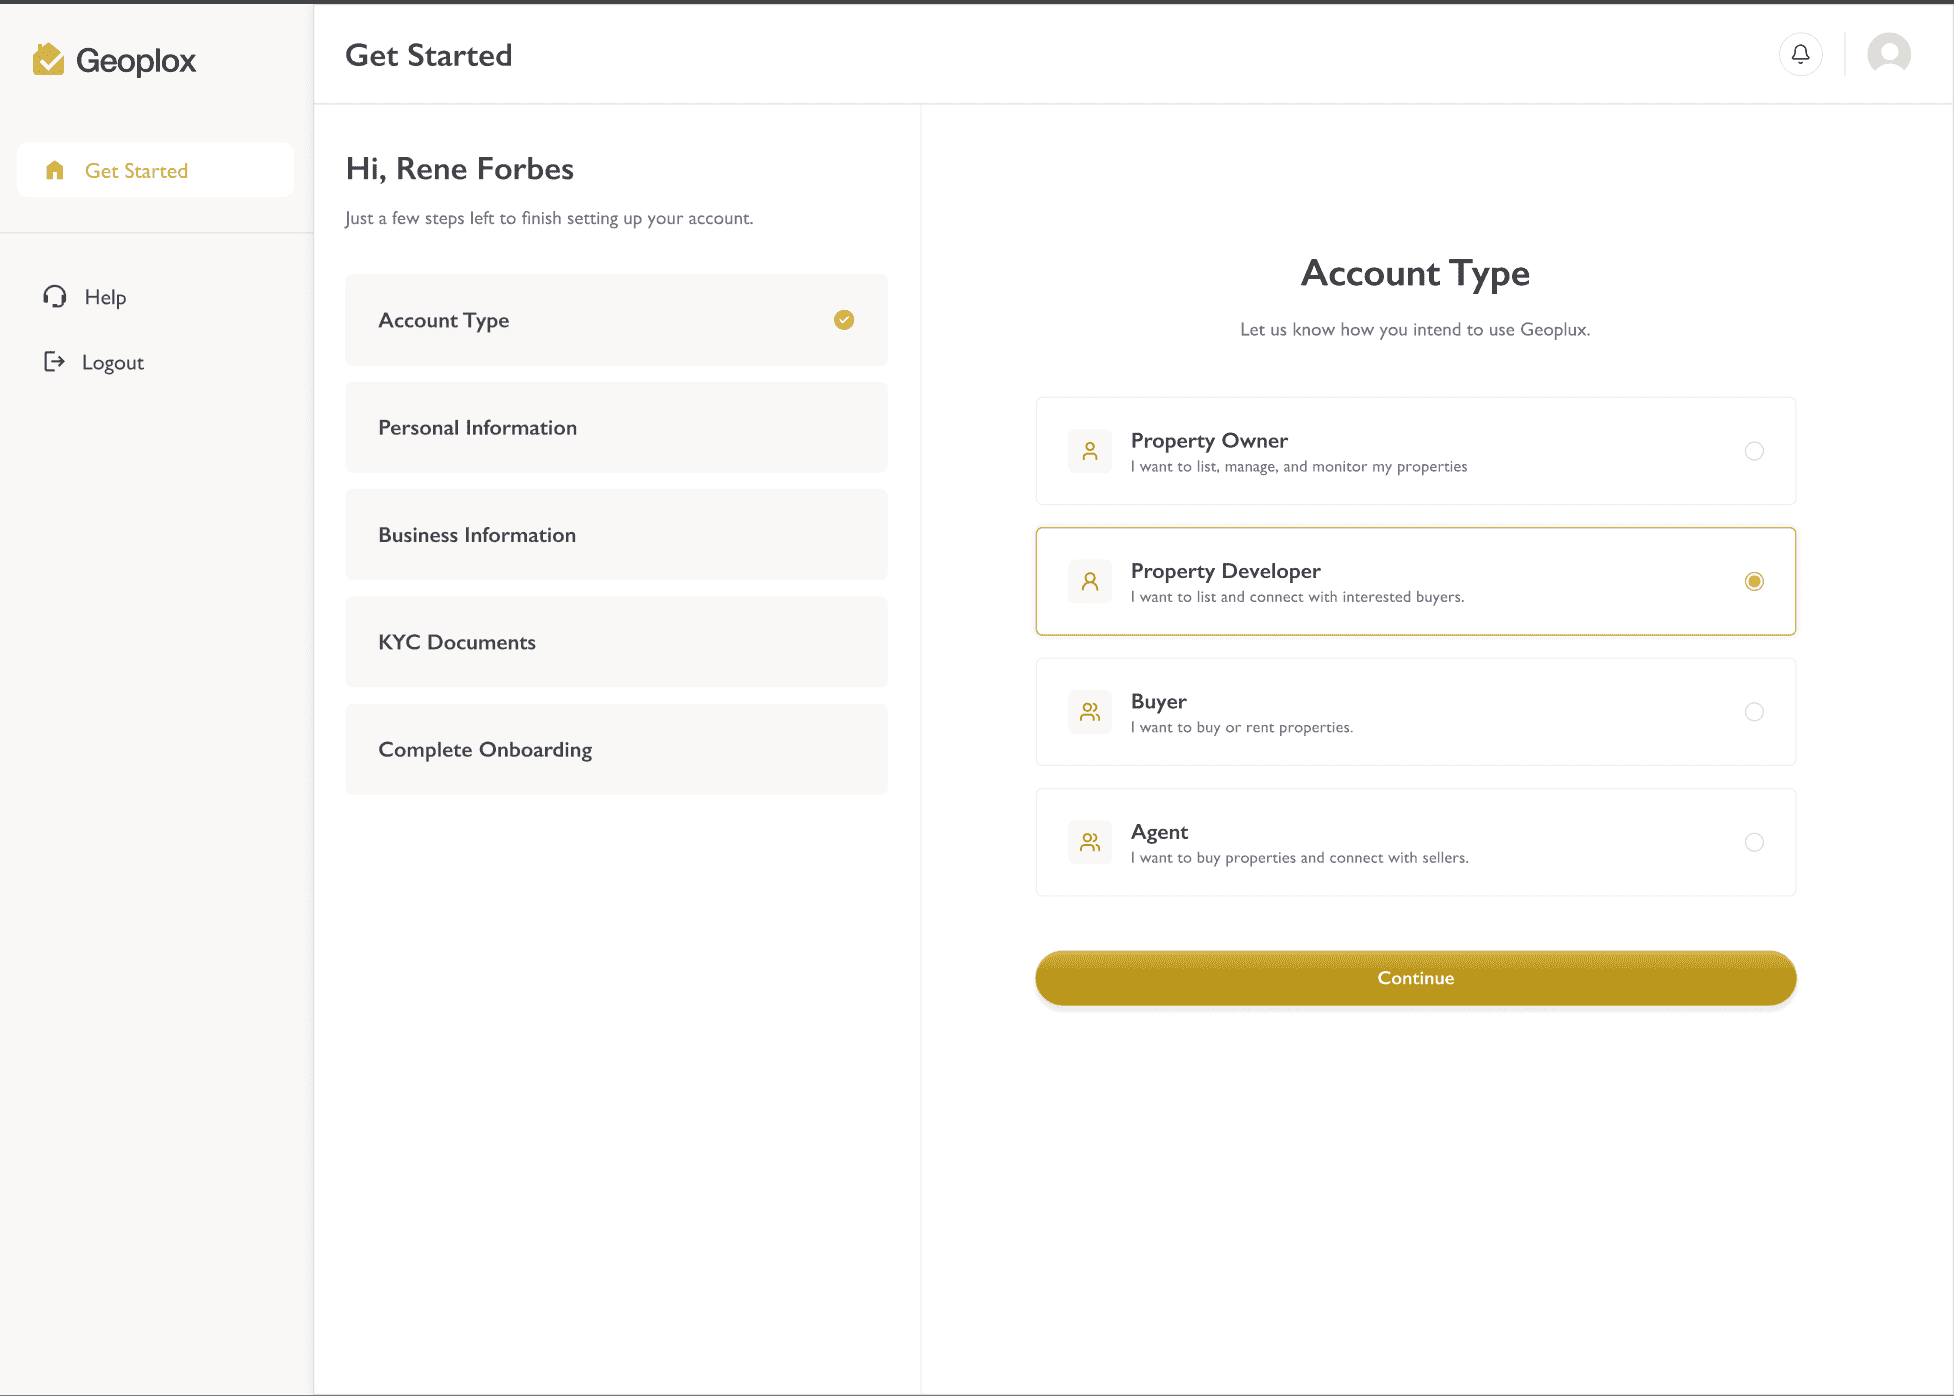This screenshot has height=1396, width=1954.
Task: Select the Property Owner radio button
Action: click(x=1754, y=451)
